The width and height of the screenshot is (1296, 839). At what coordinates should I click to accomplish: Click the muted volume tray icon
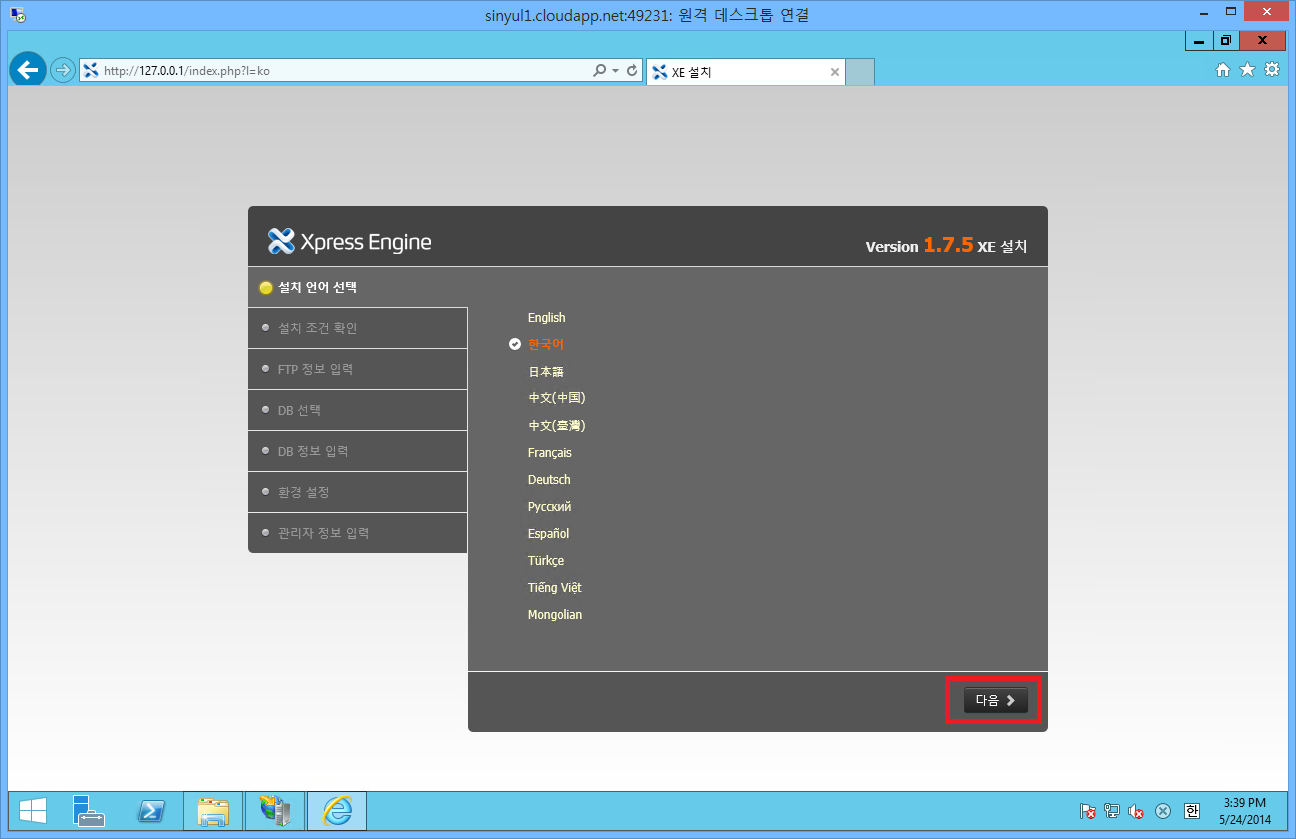[1136, 811]
